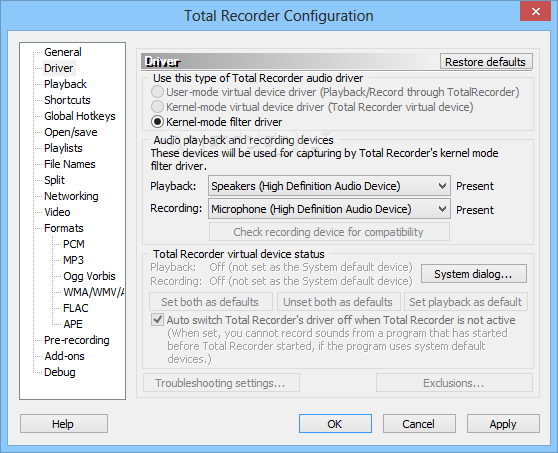Select Video in the tree

(57, 212)
